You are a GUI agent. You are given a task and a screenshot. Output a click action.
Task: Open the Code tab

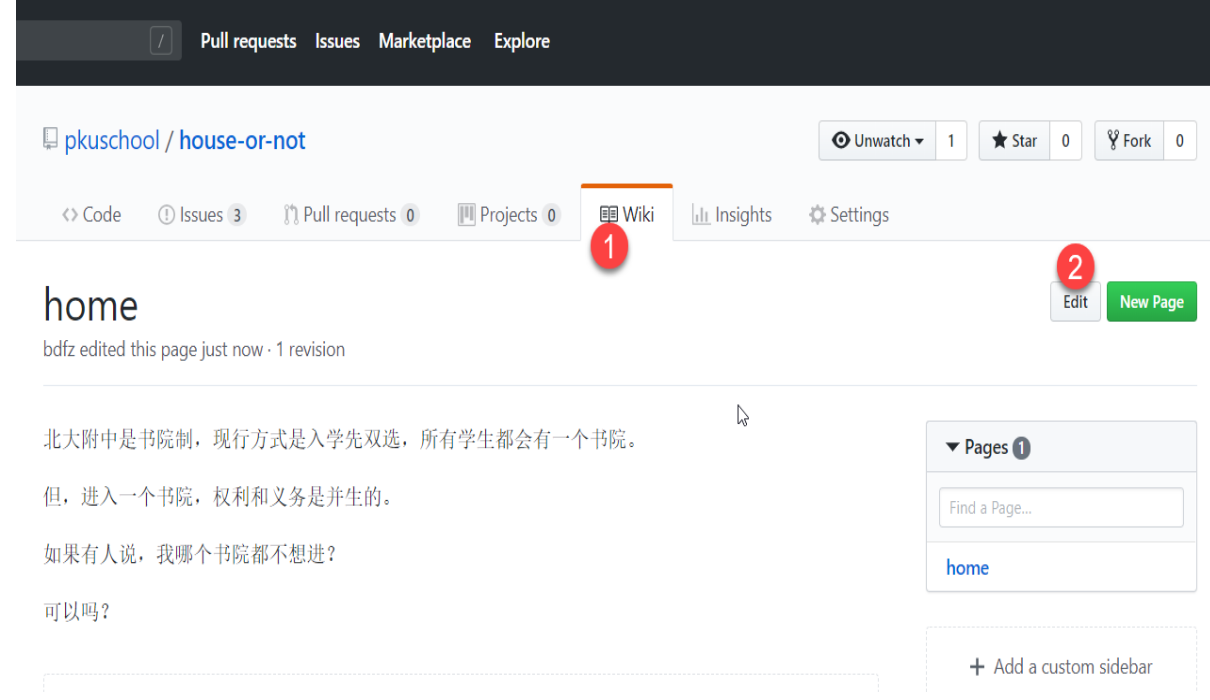91,215
